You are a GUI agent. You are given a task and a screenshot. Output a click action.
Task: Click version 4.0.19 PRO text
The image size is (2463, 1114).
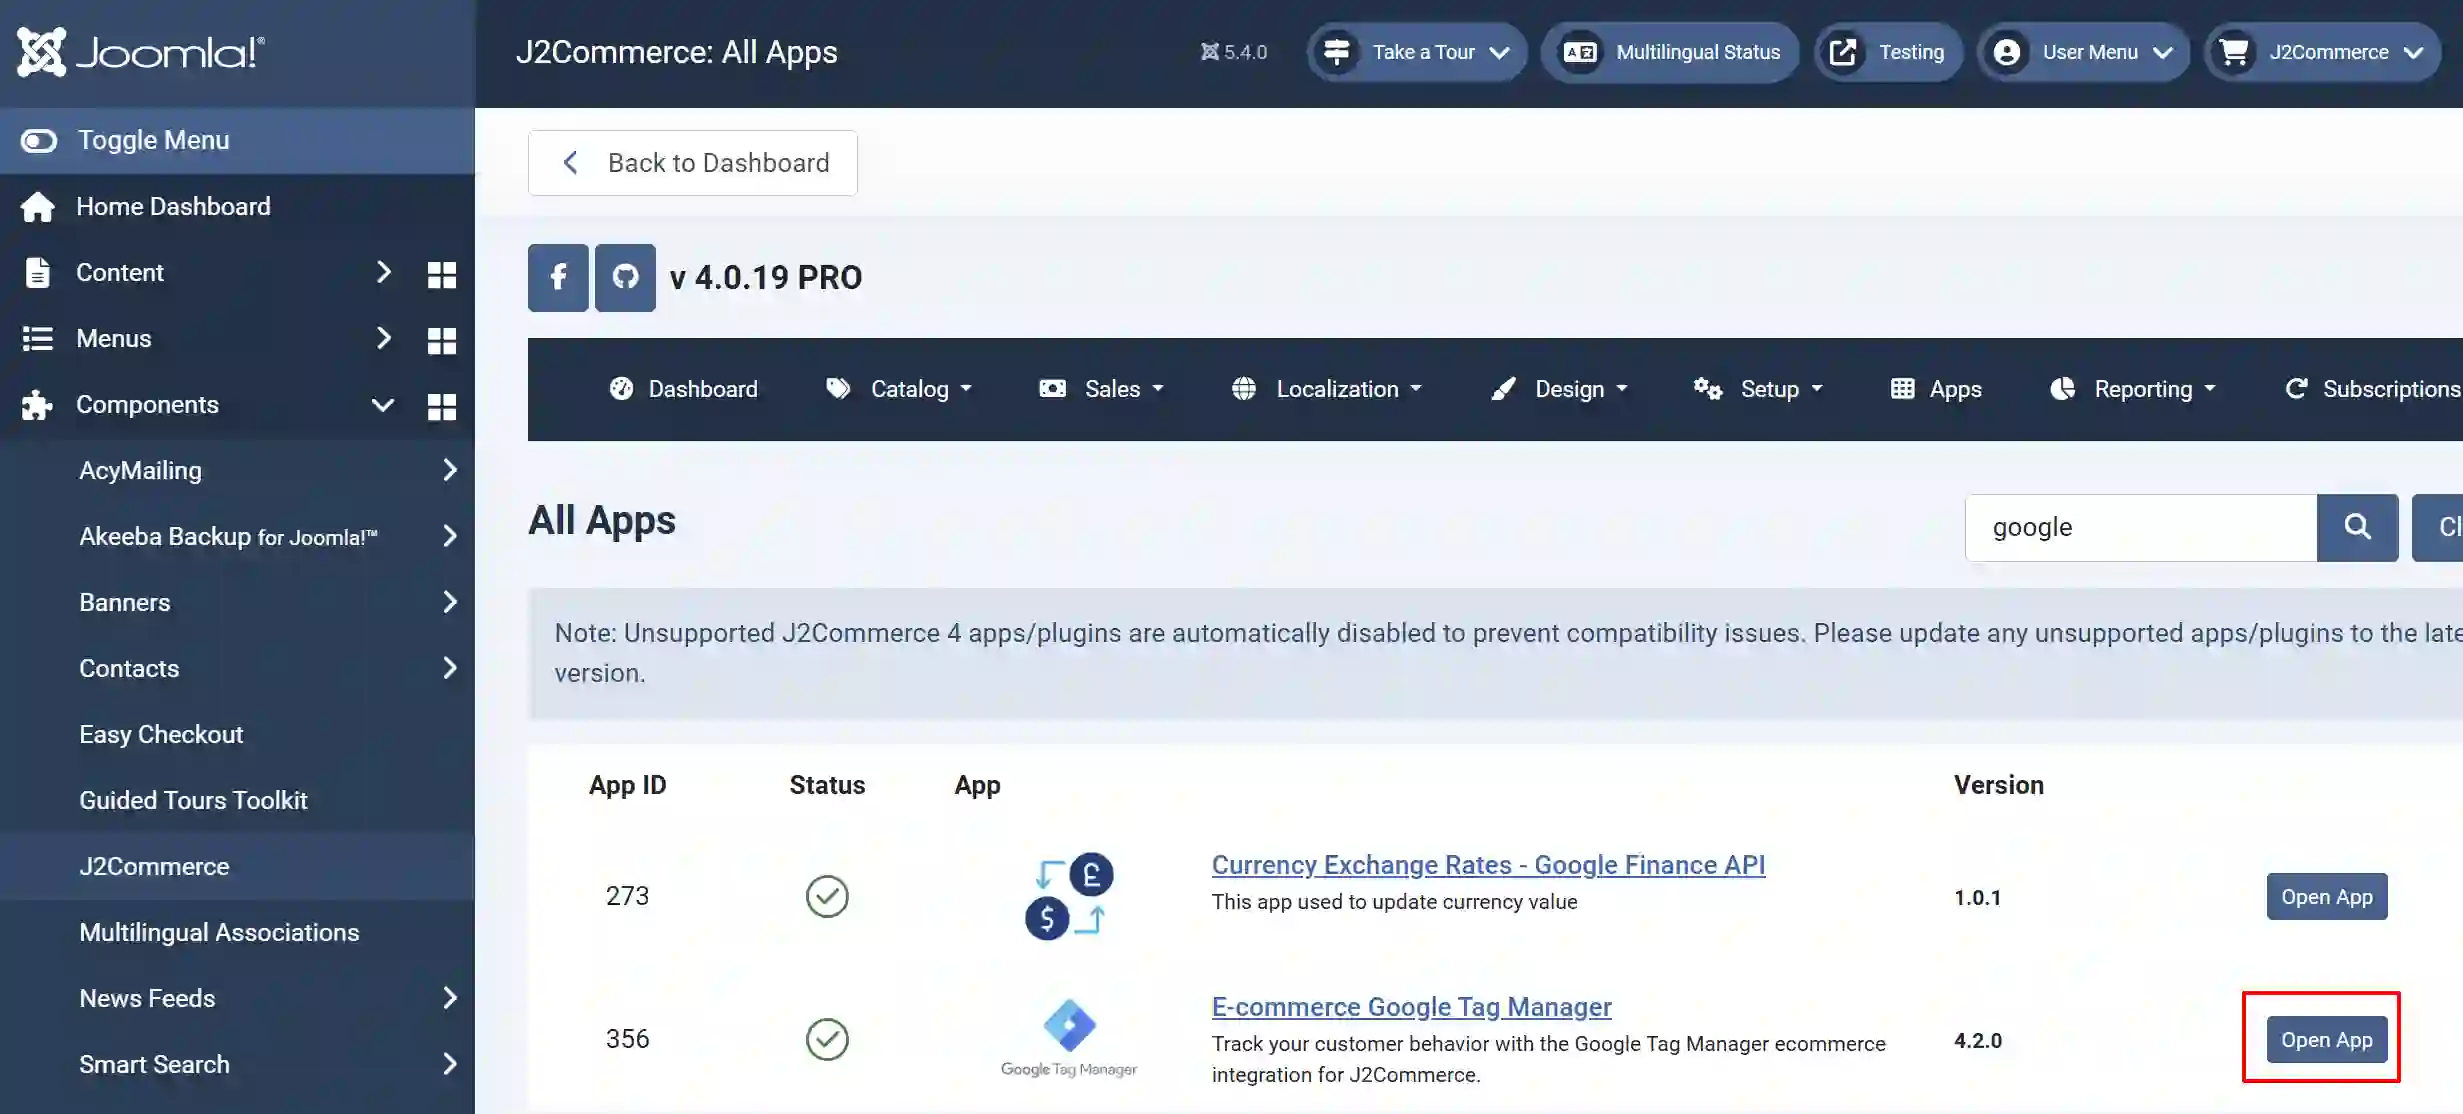point(766,277)
